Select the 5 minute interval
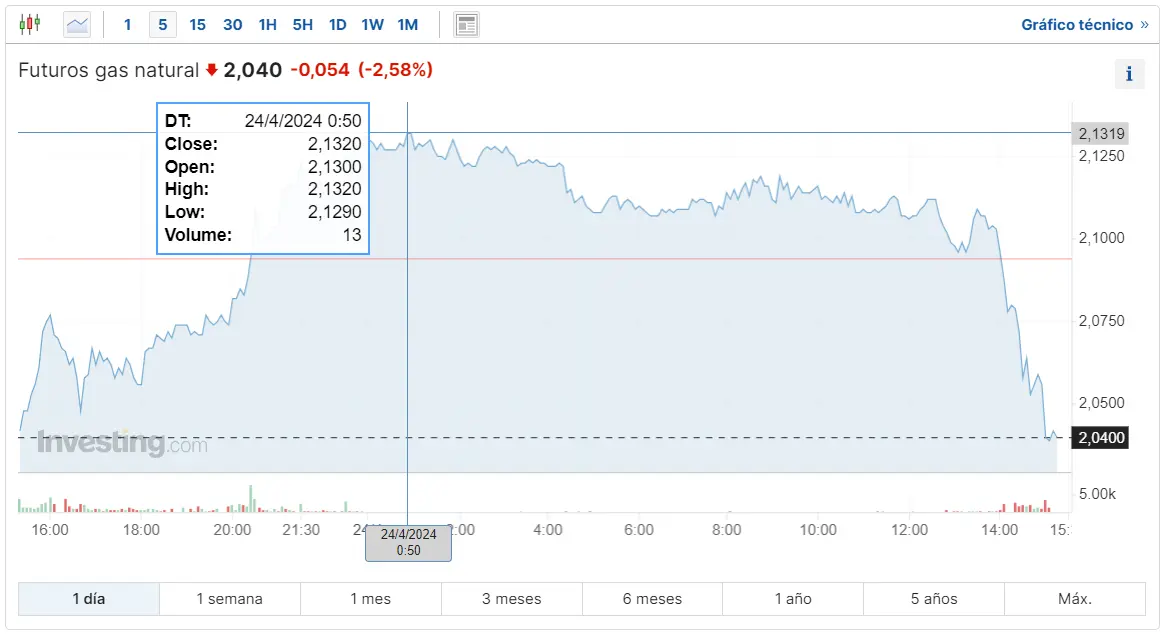 (x=163, y=24)
